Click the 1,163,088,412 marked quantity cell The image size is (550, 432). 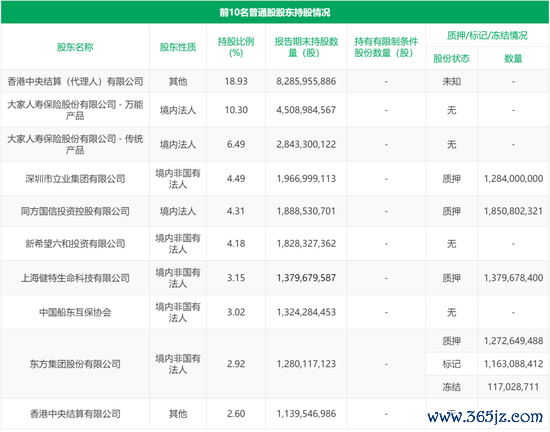[x=513, y=364]
